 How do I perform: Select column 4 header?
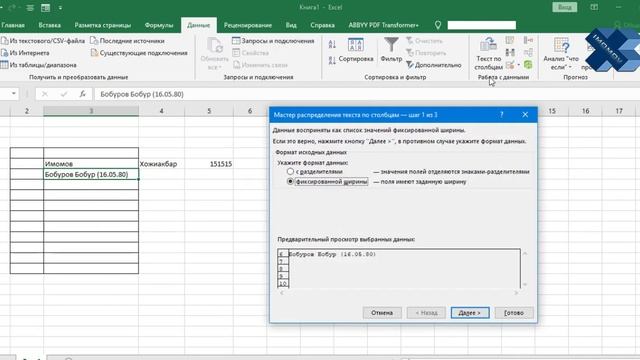click(162, 111)
